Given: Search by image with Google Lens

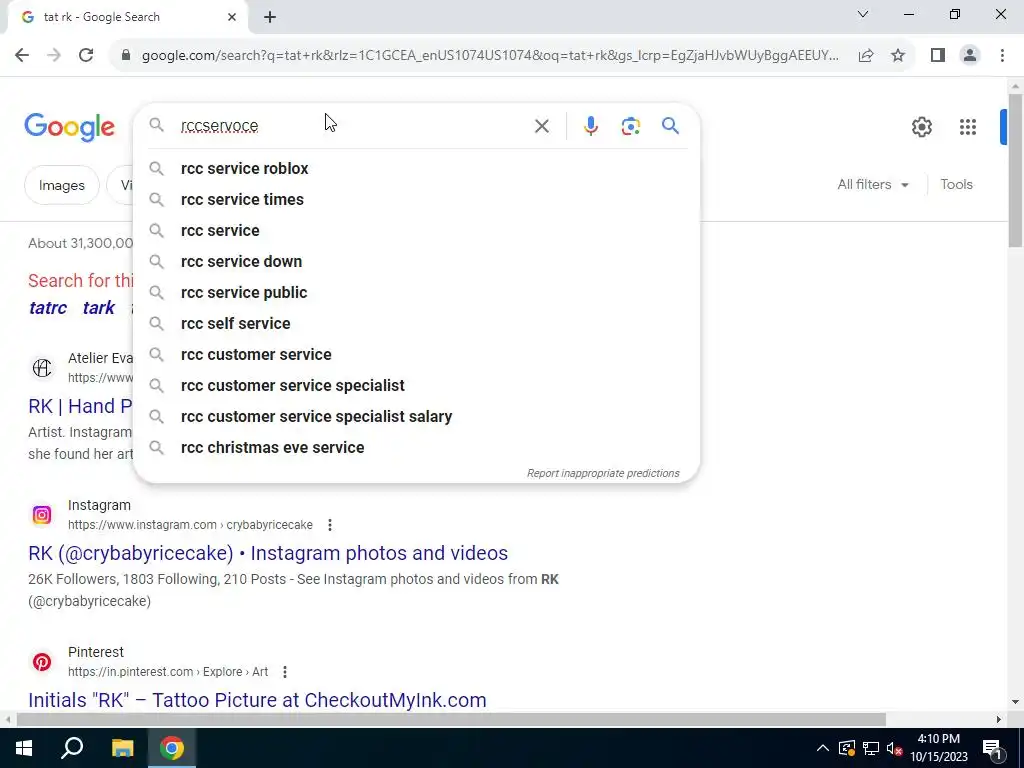Looking at the screenshot, I should (x=630, y=126).
